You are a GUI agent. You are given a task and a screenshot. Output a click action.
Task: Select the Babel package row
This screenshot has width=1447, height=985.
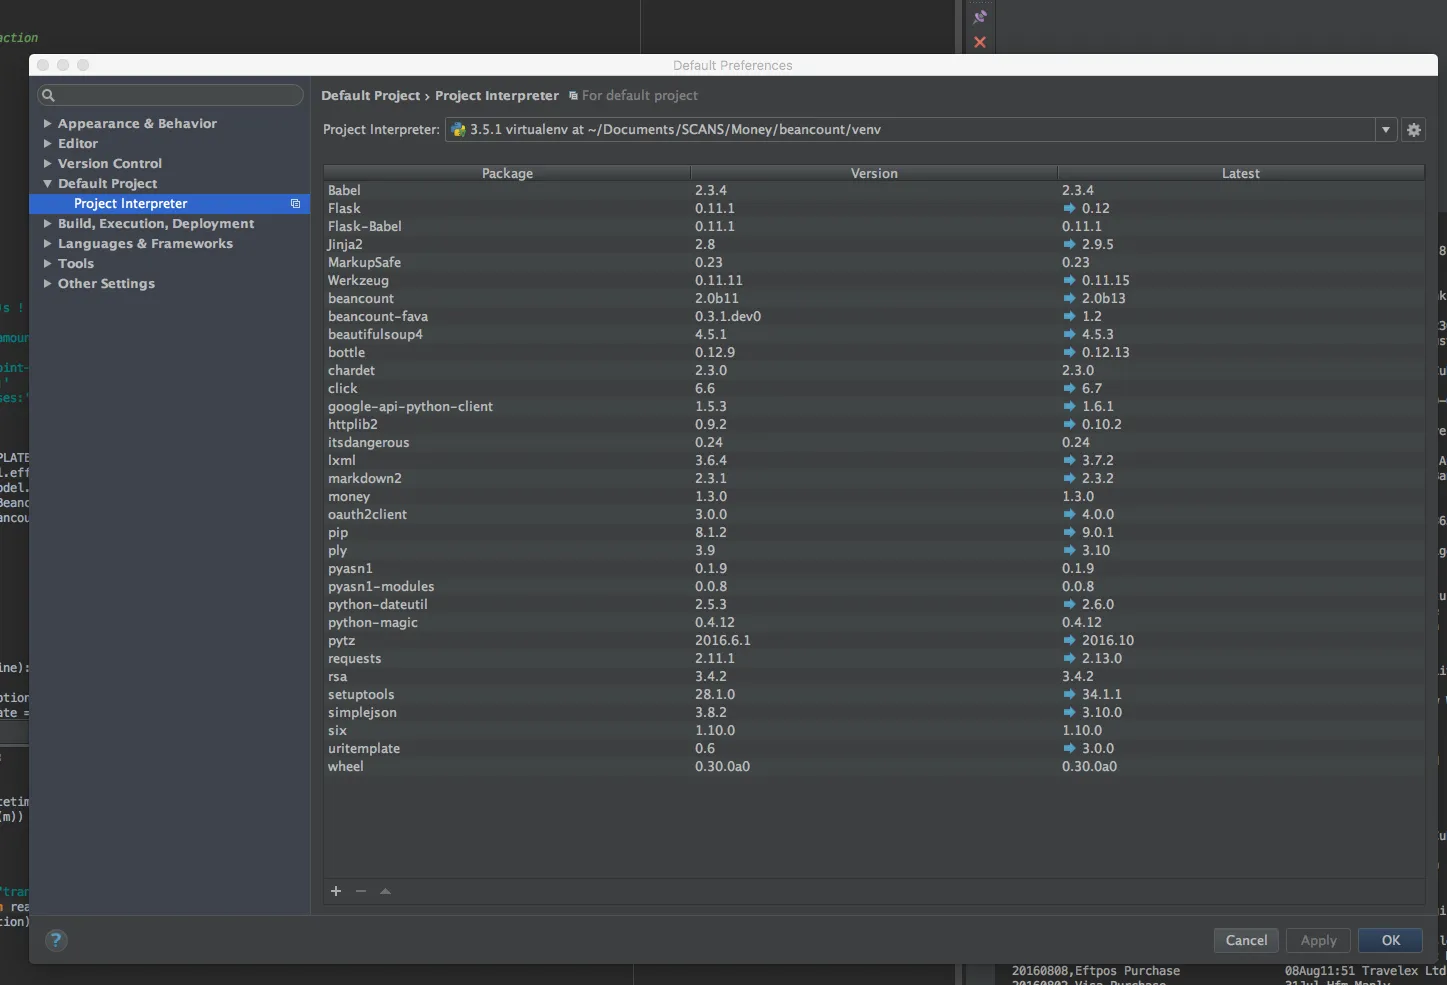[x=874, y=190]
